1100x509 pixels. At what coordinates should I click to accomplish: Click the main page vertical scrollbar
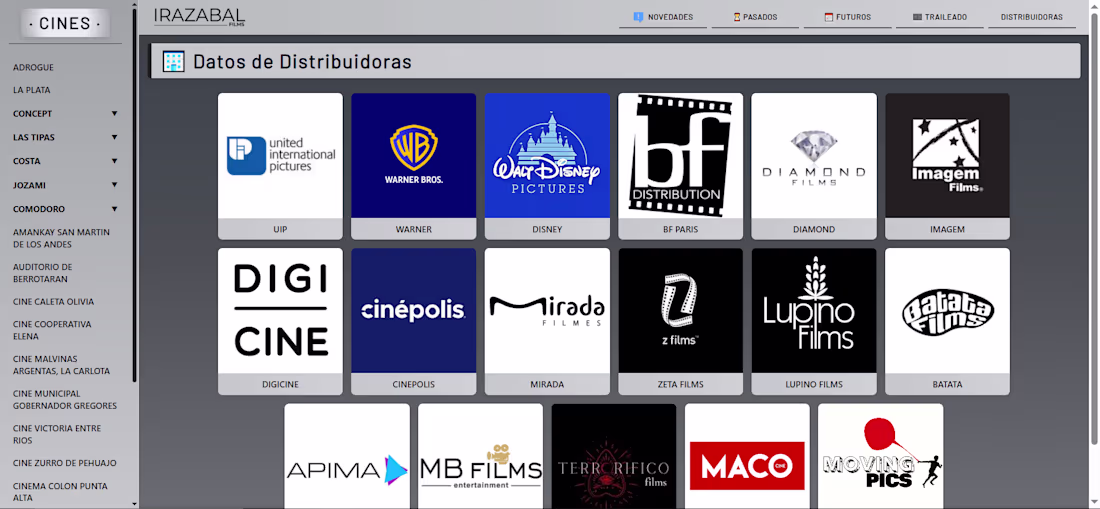[x=1094, y=228]
